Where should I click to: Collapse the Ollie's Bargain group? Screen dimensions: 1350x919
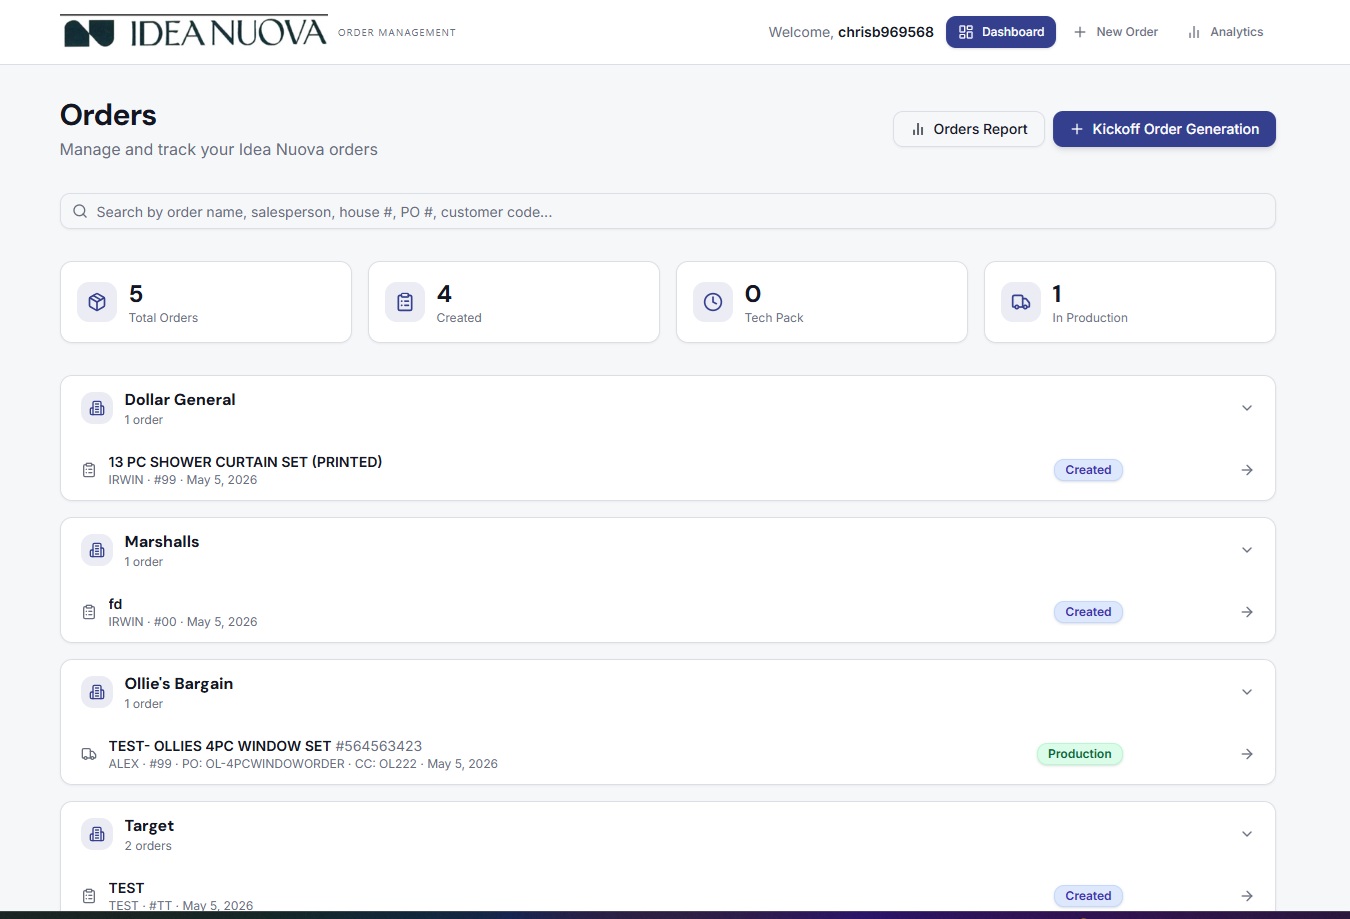tap(1247, 692)
